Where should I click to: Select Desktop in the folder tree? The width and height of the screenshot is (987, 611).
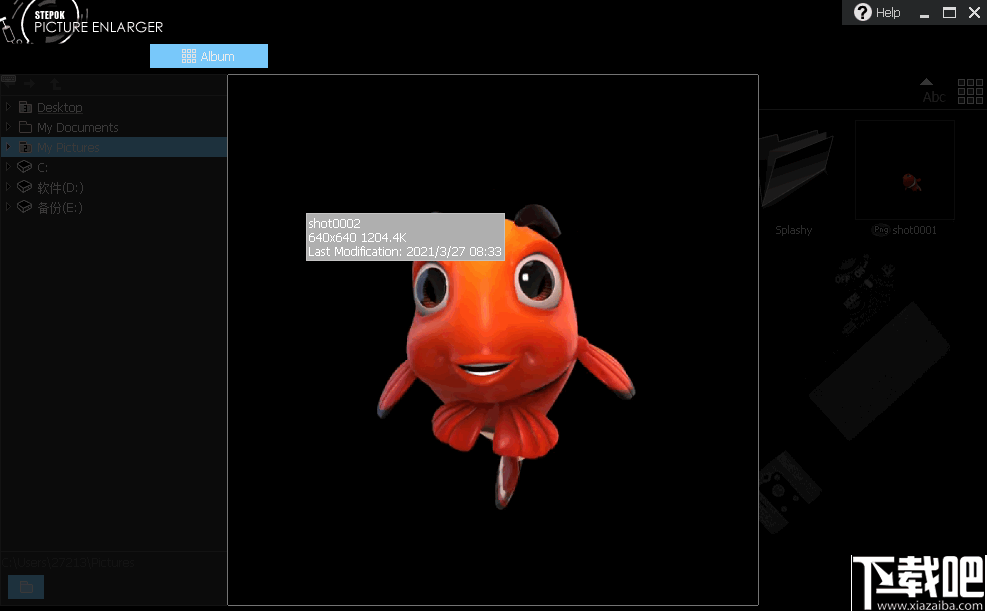pyautogui.click(x=60, y=108)
